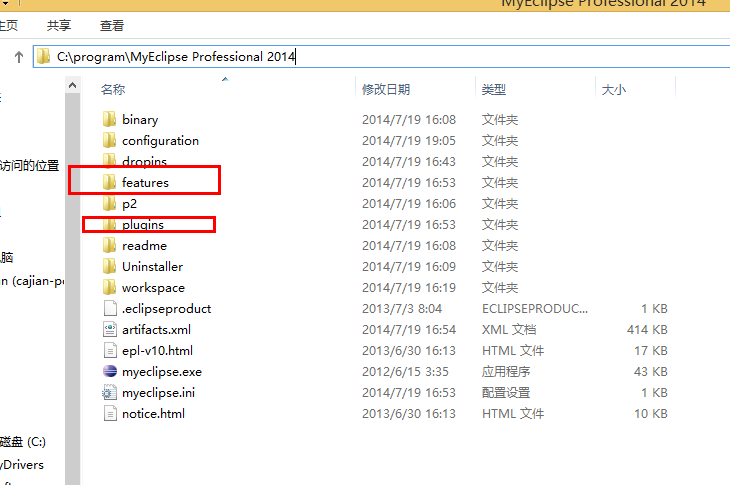Select the dropins folder name
Image resolution: width=730 pixels, height=485 pixels.
pos(144,161)
